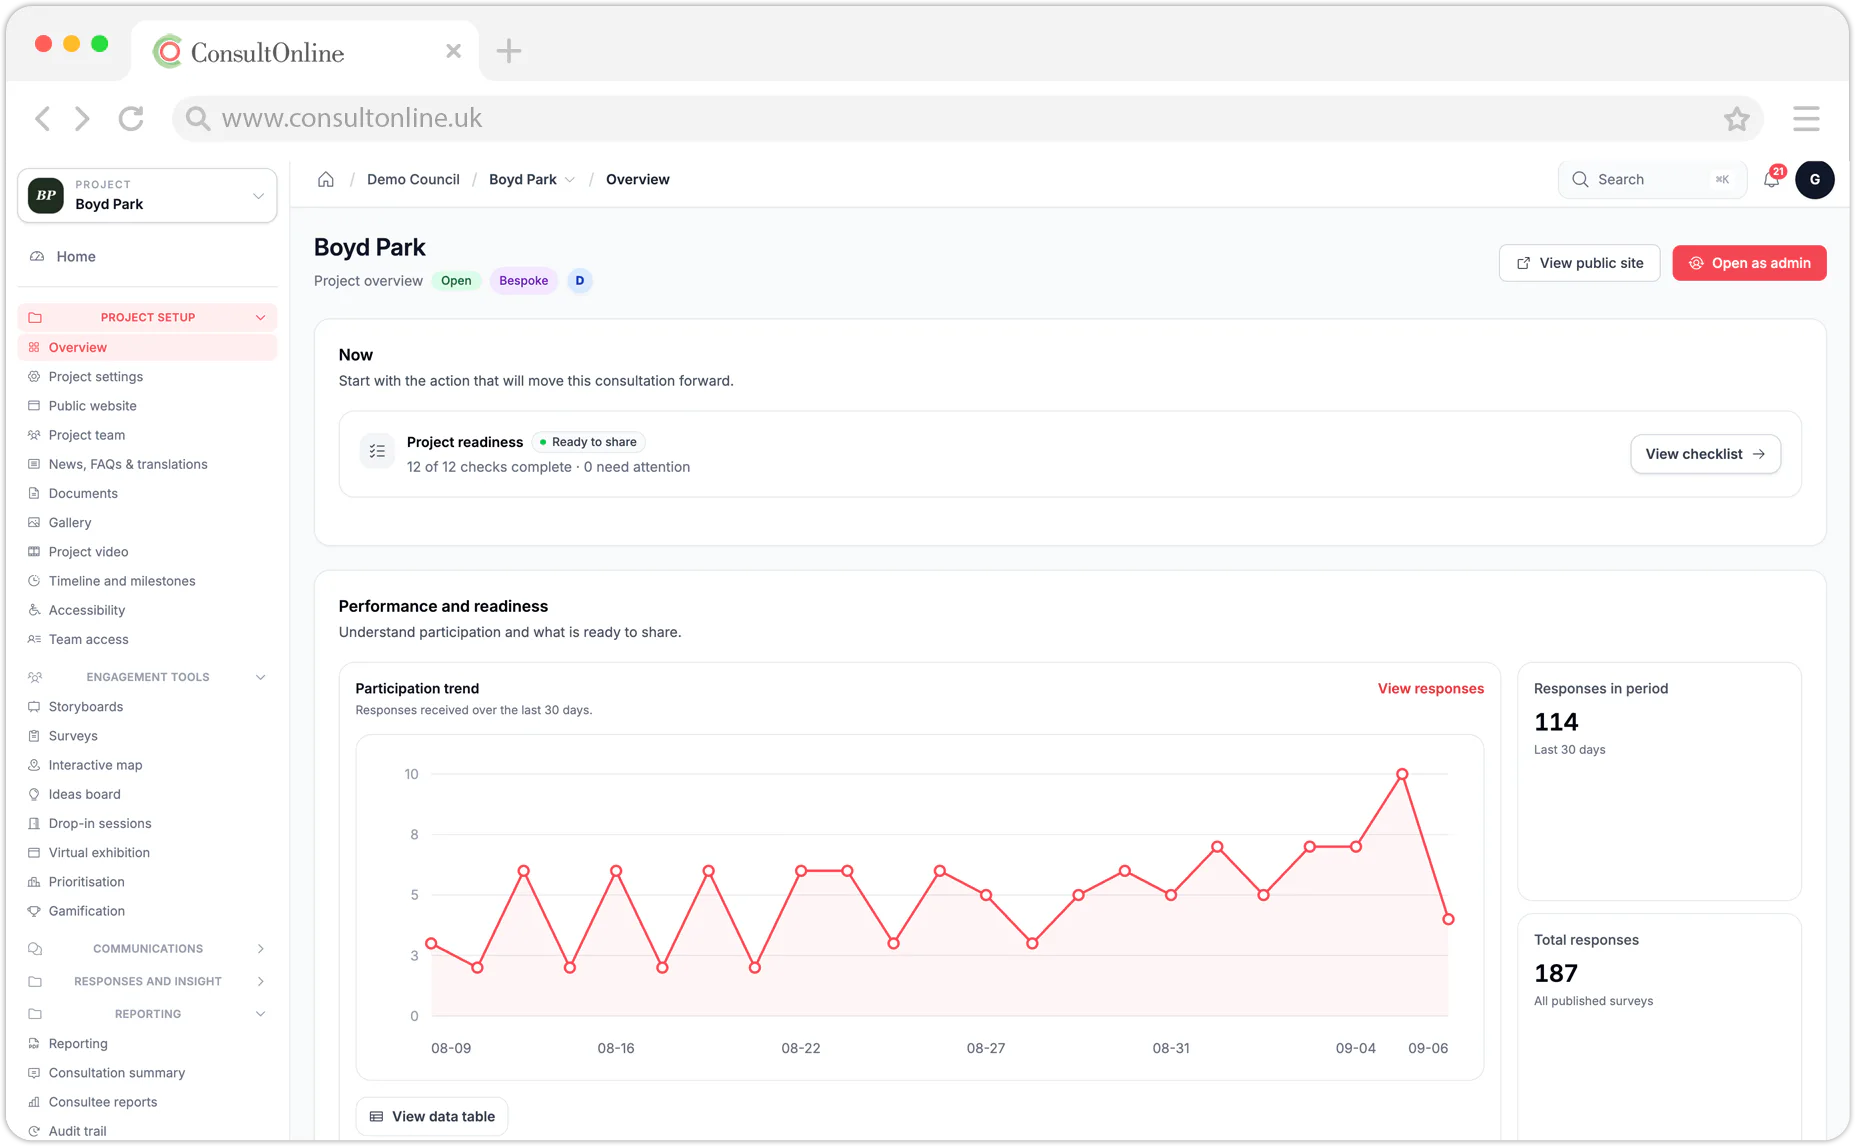Open the notifications bell icon
This screenshot has width=1855, height=1146.
[1772, 180]
